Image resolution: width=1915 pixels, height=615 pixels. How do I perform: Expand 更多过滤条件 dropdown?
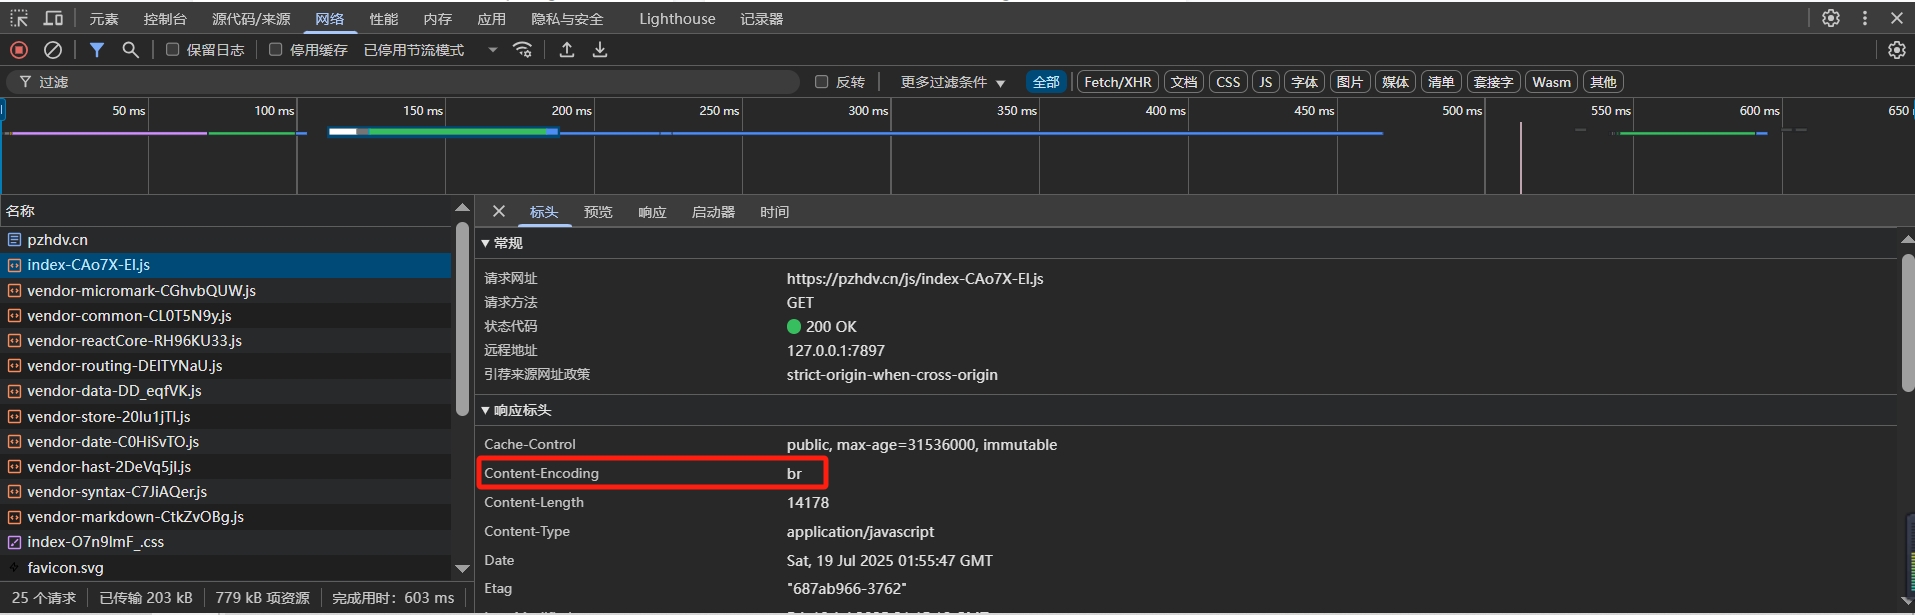(952, 82)
